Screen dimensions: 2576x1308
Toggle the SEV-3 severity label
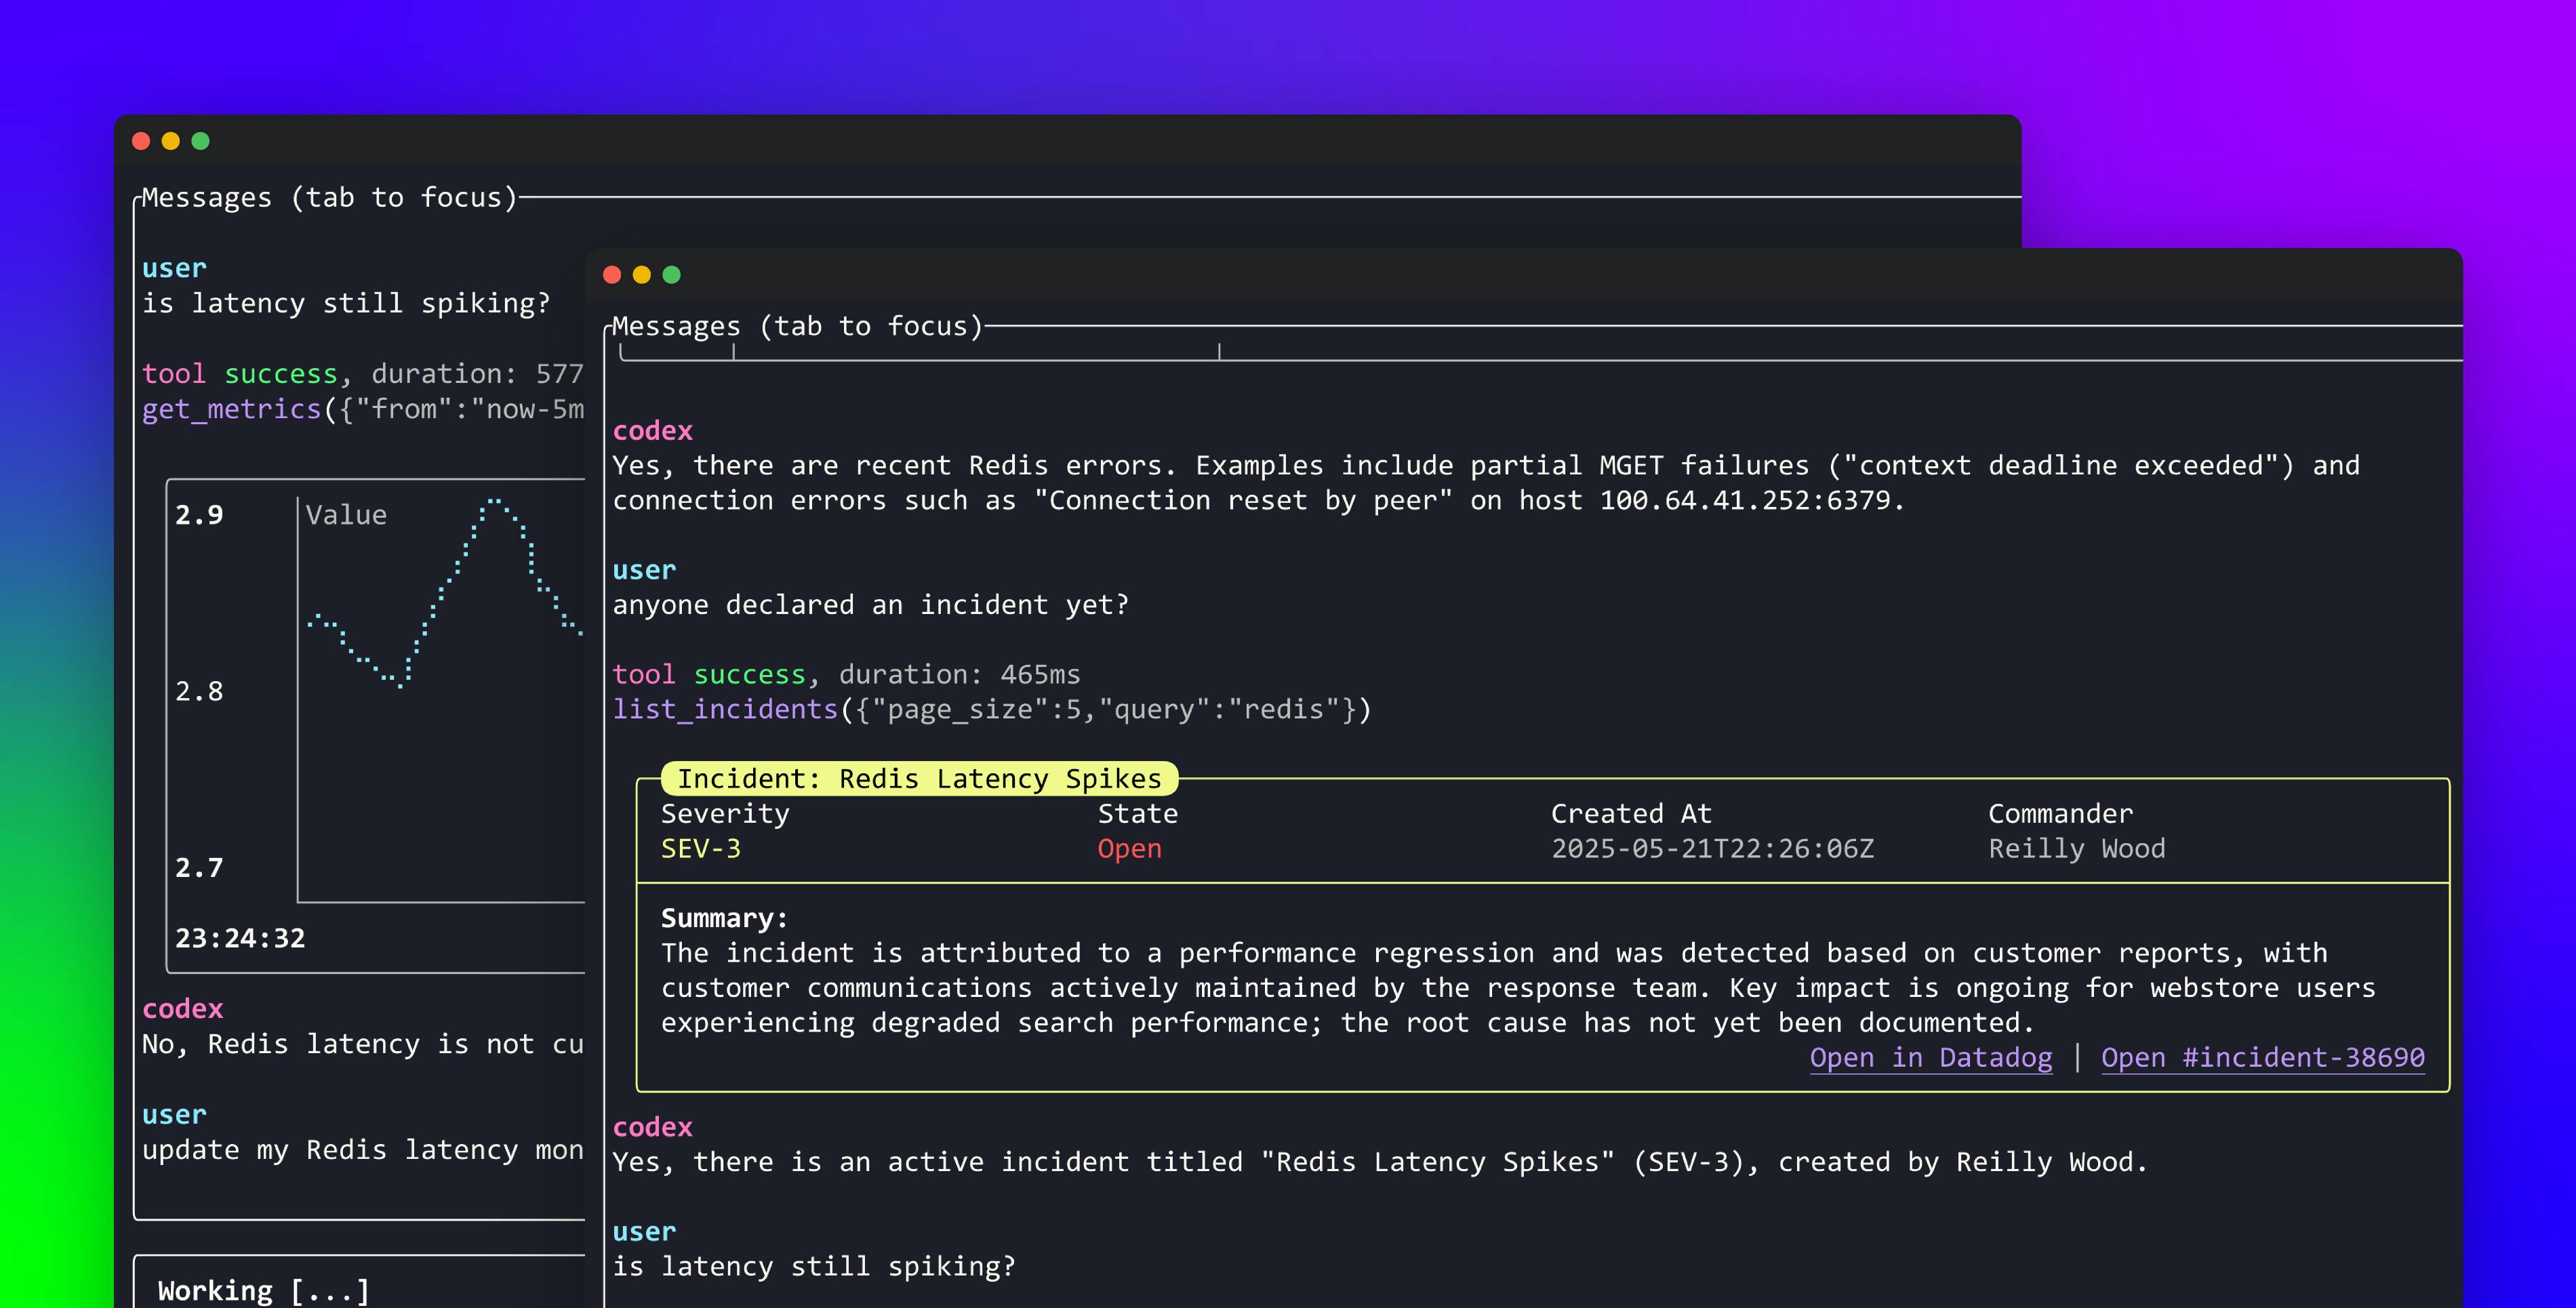point(701,848)
